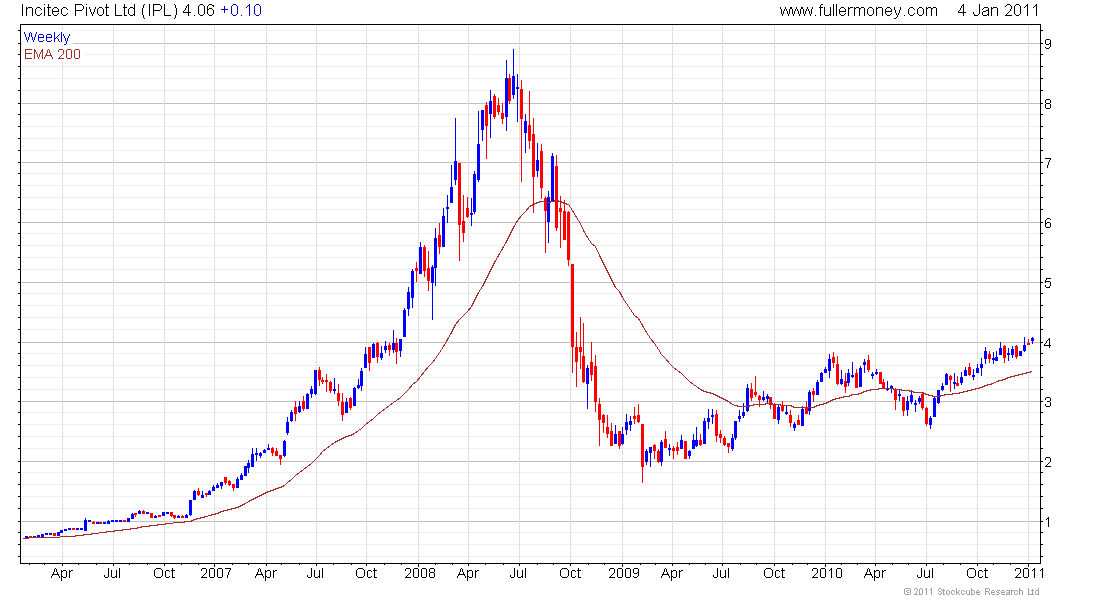Click the y-axis label '4'
This screenshot has height=600, width=1100.
click(1048, 343)
